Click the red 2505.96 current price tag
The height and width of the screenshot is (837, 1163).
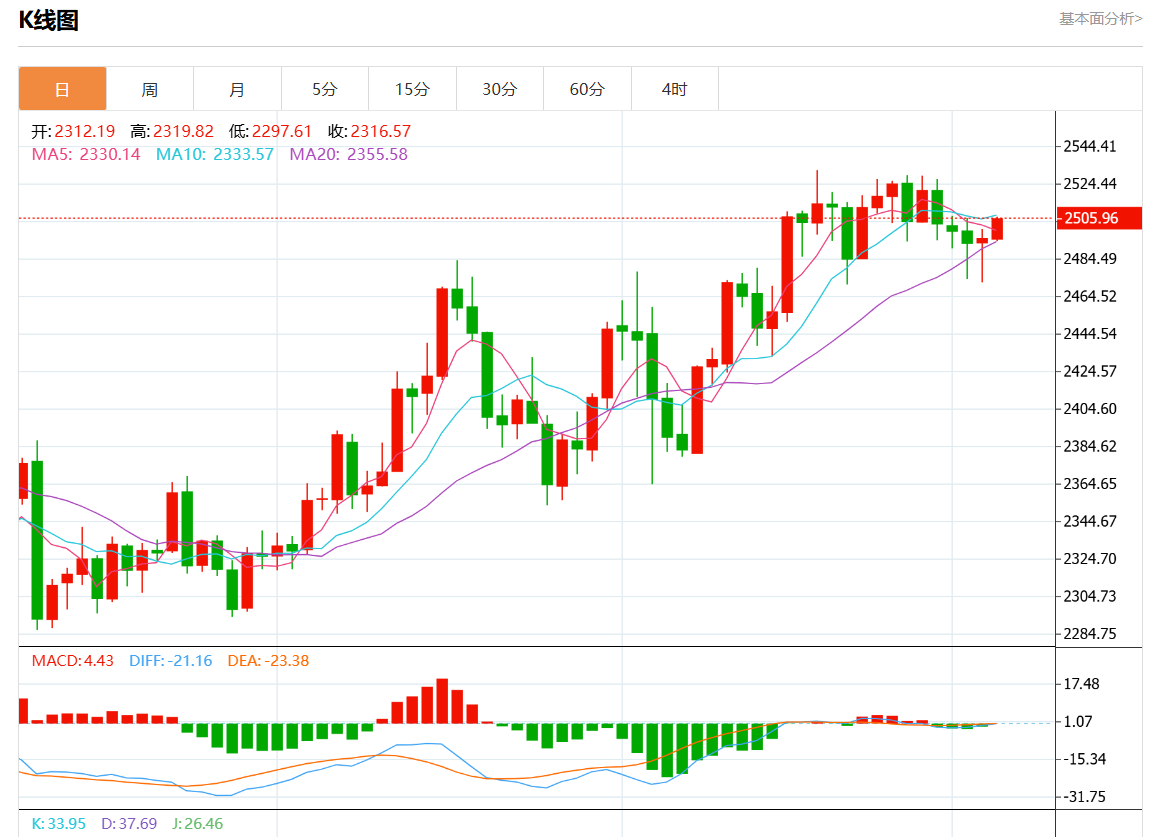[1092, 218]
